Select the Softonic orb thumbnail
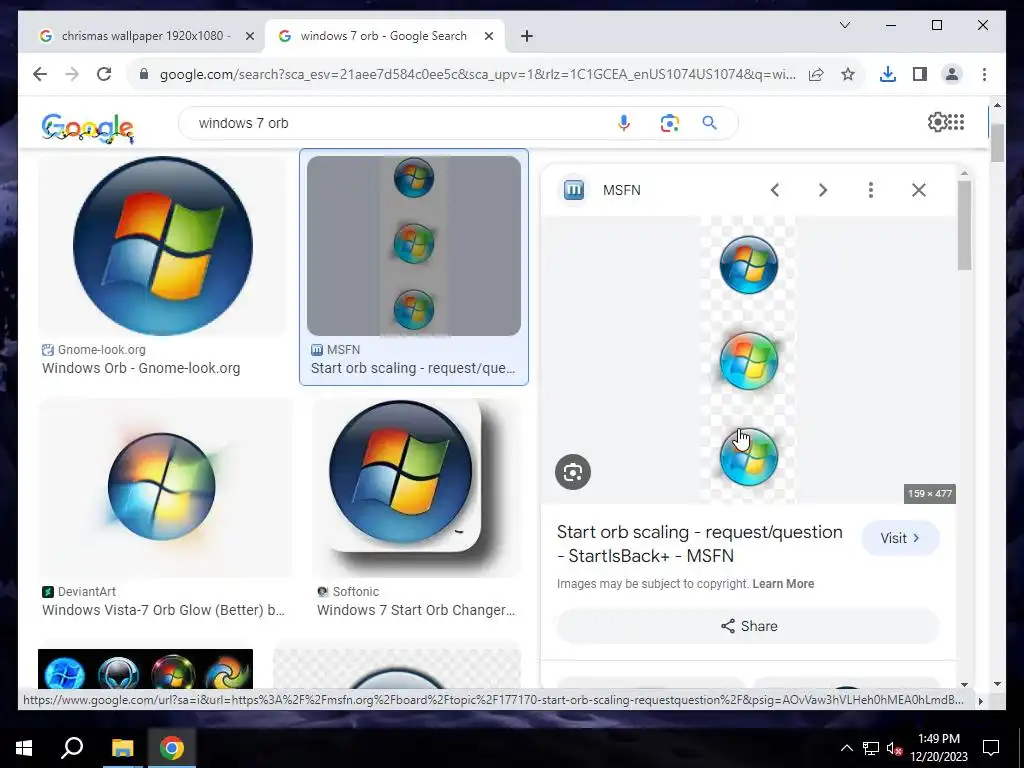Image resolution: width=1024 pixels, height=768 pixels. click(417, 487)
